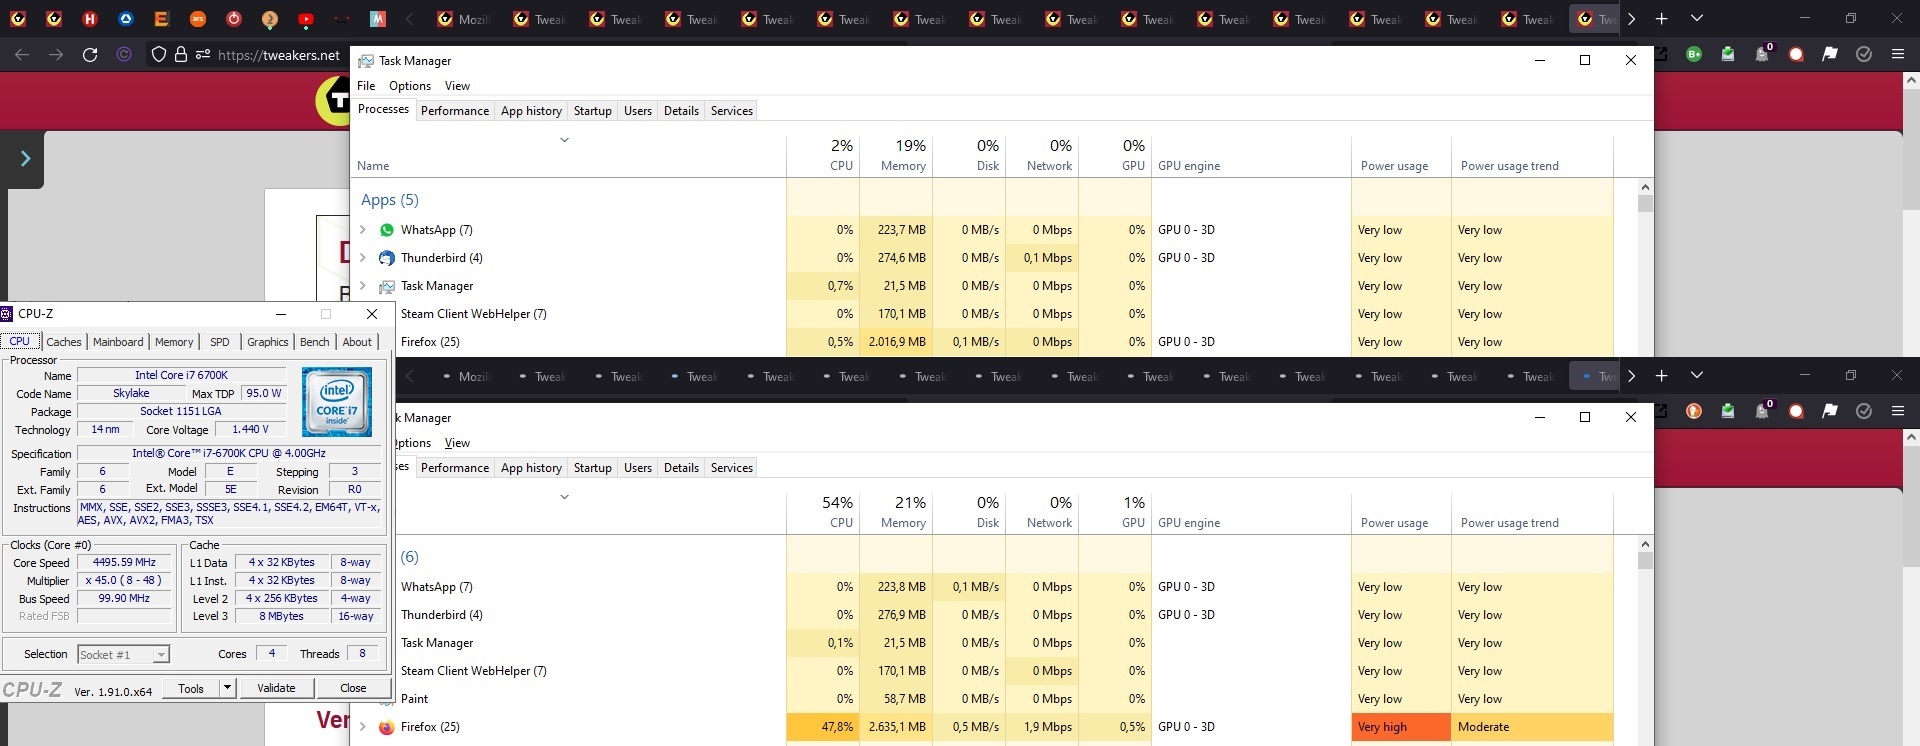The width and height of the screenshot is (1920, 746).
Task: Open the View menu in lower Task Manager
Action: tap(457, 443)
